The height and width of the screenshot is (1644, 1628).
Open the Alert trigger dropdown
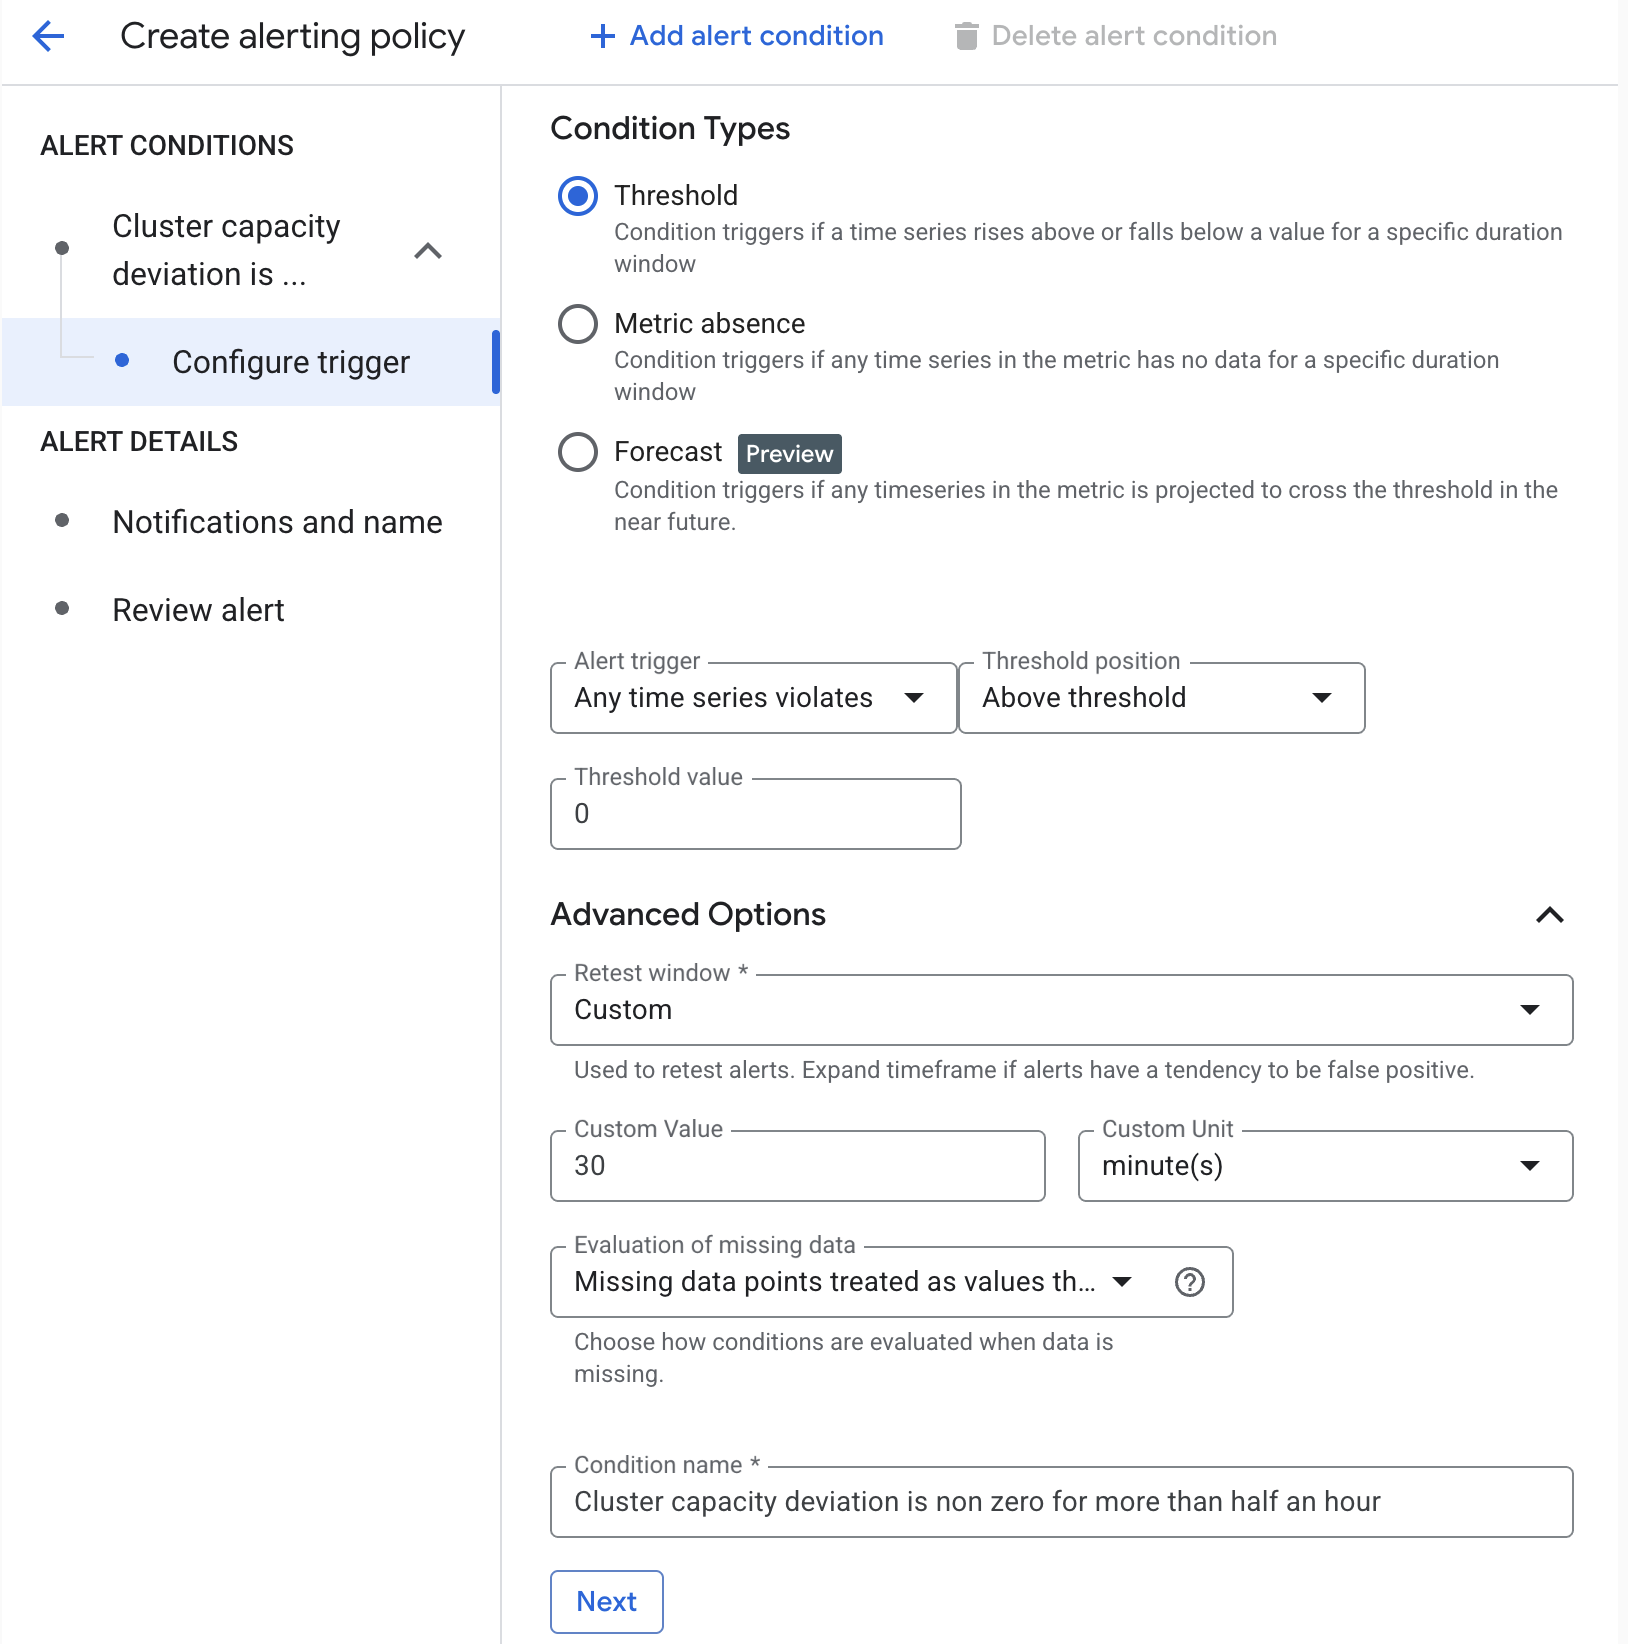[753, 698]
